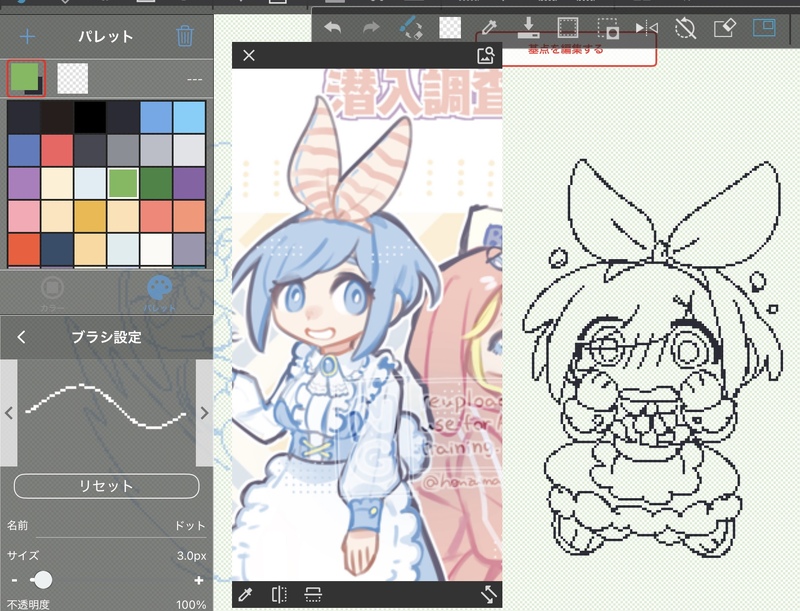Tap the current green foreground color

(x=26, y=78)
